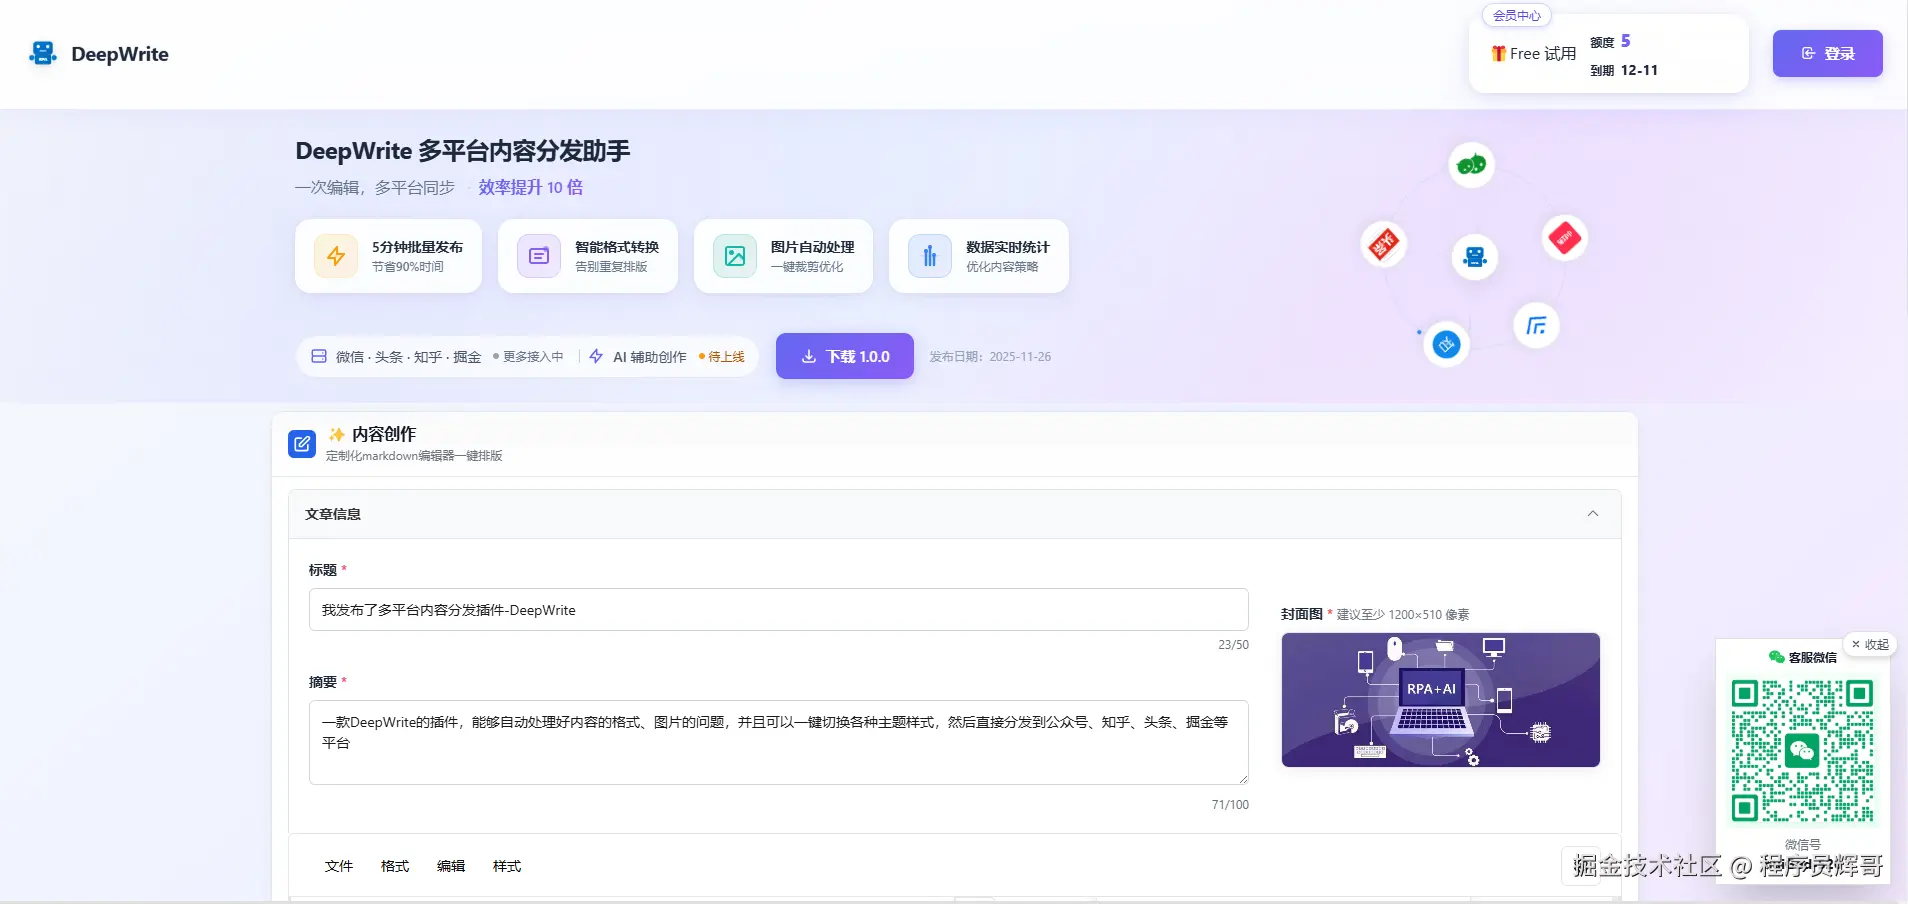The image size is (1908, 904).
Task: Click the 发布日期：2025-11-26 text
Action: [x=990, y=357]
